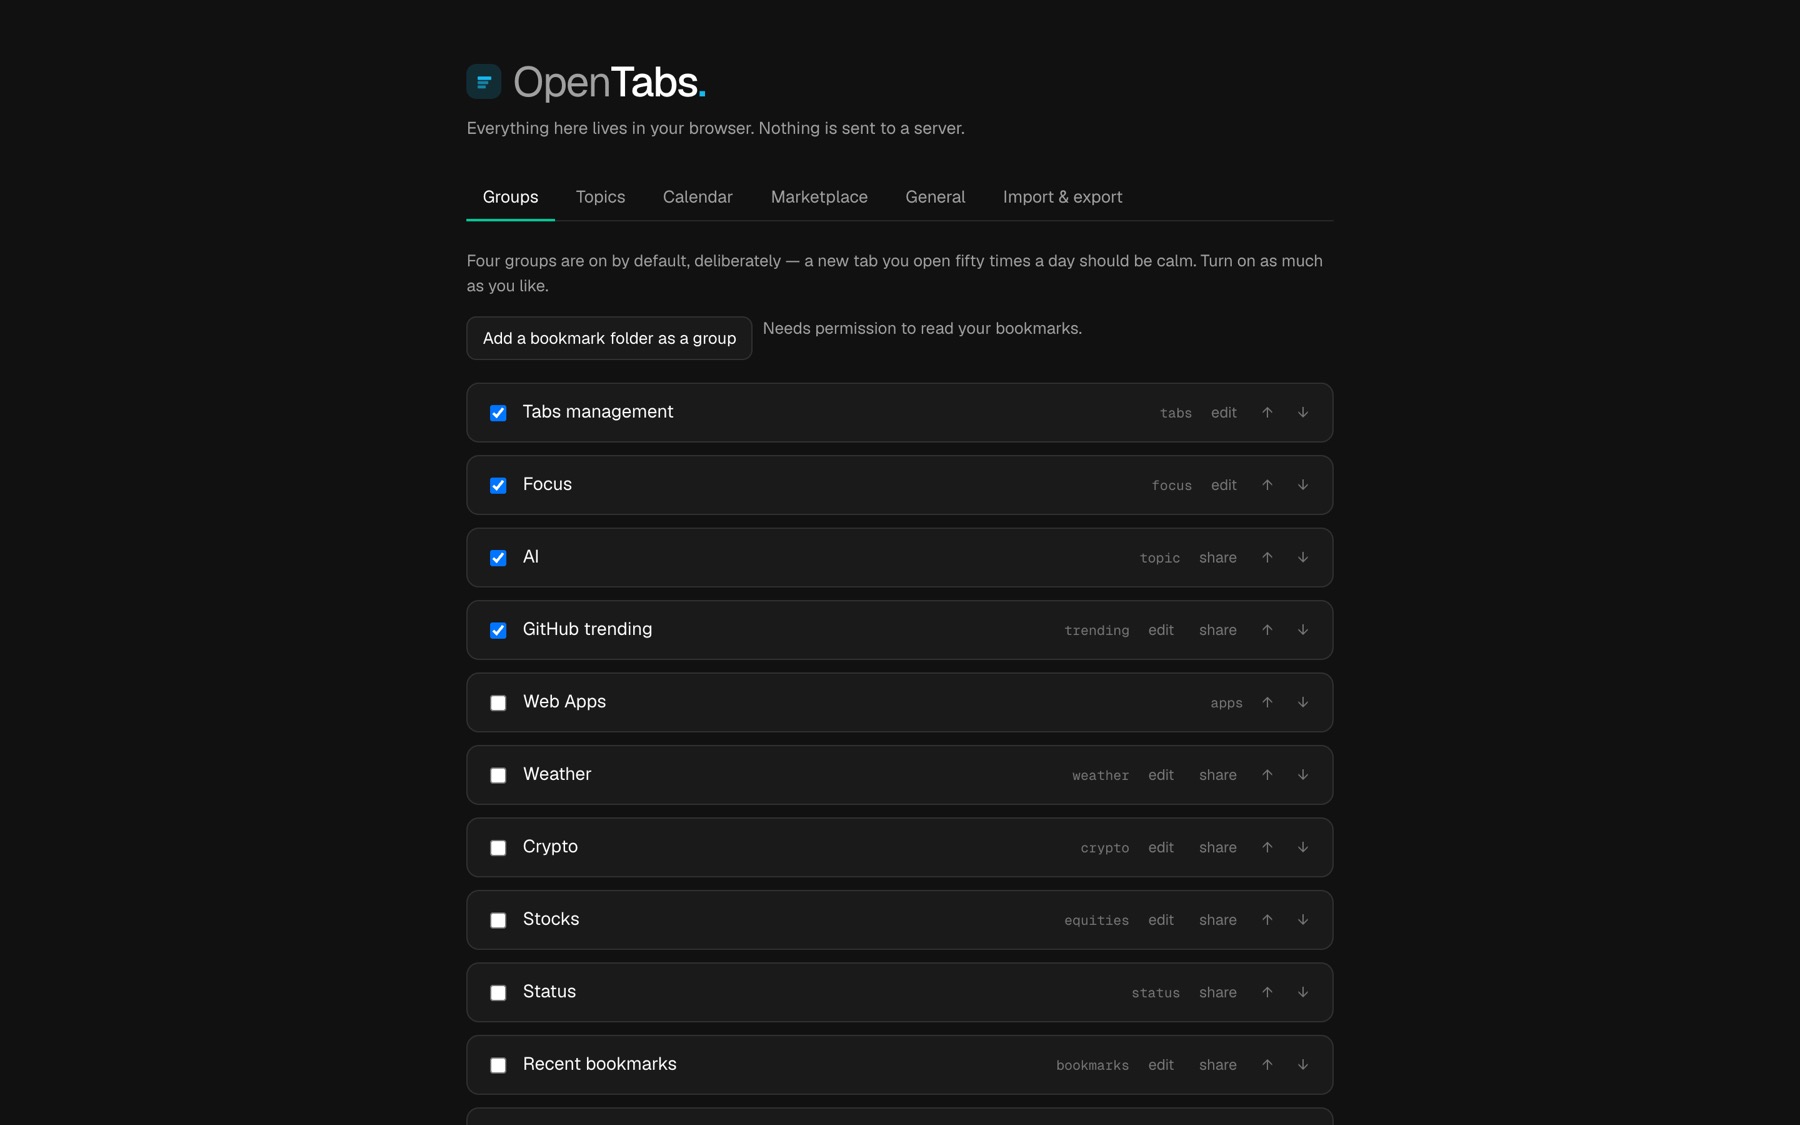This screenshot has width=1800, height=1125.
Task: Switch to the Topics tab
Action: (x=600, y=197)
